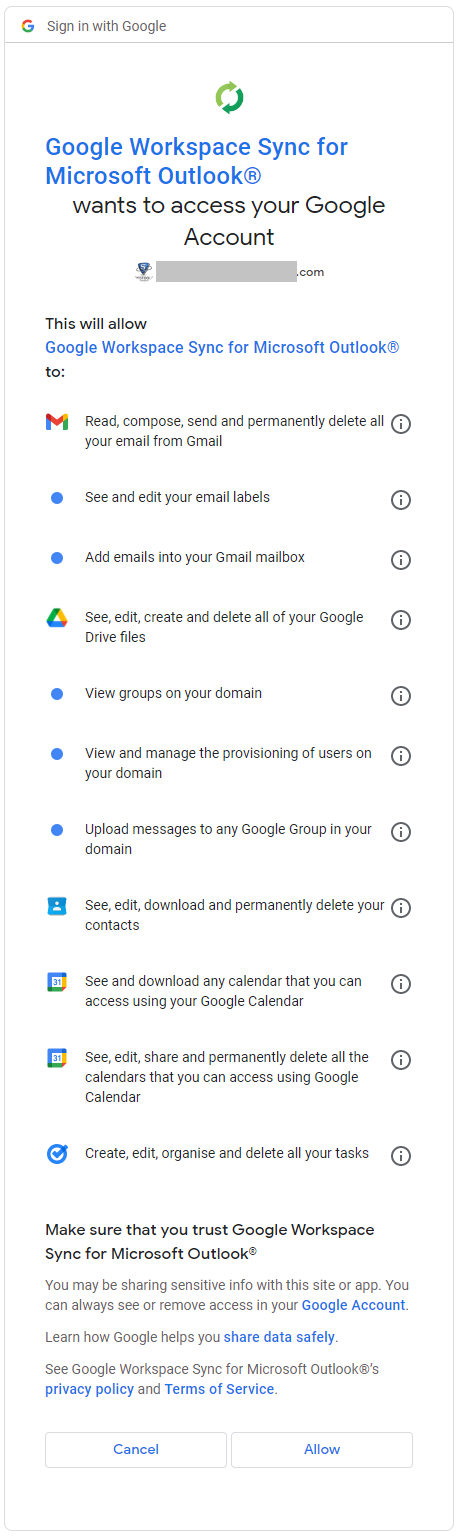This screenshot has width=456, height=1537.
Task: Show info for 'Create, edit, organise and delete' tasks
Action: pyautogui.click(x=401, y=1156)
